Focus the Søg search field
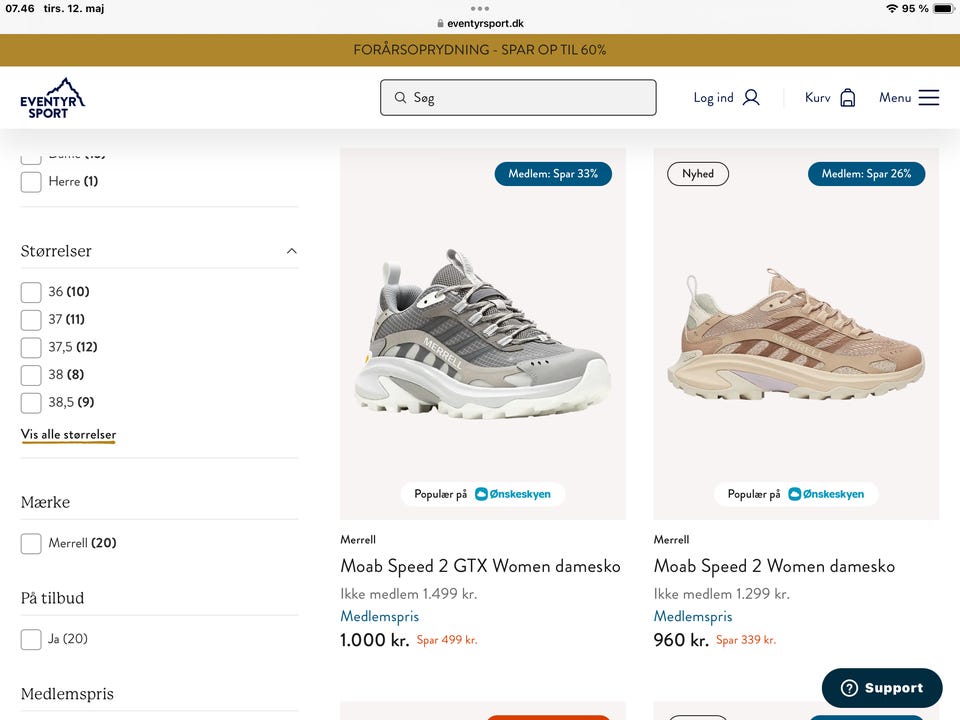The width and height of the screenshot is (960, 720). pos(518,97)
